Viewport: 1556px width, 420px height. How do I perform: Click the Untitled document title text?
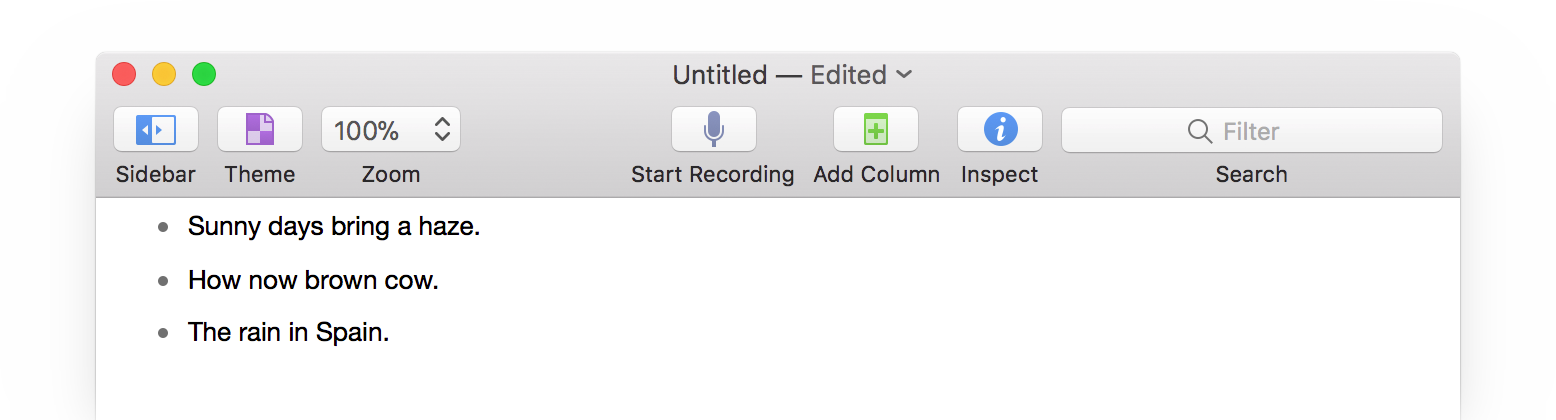point(719,75)
